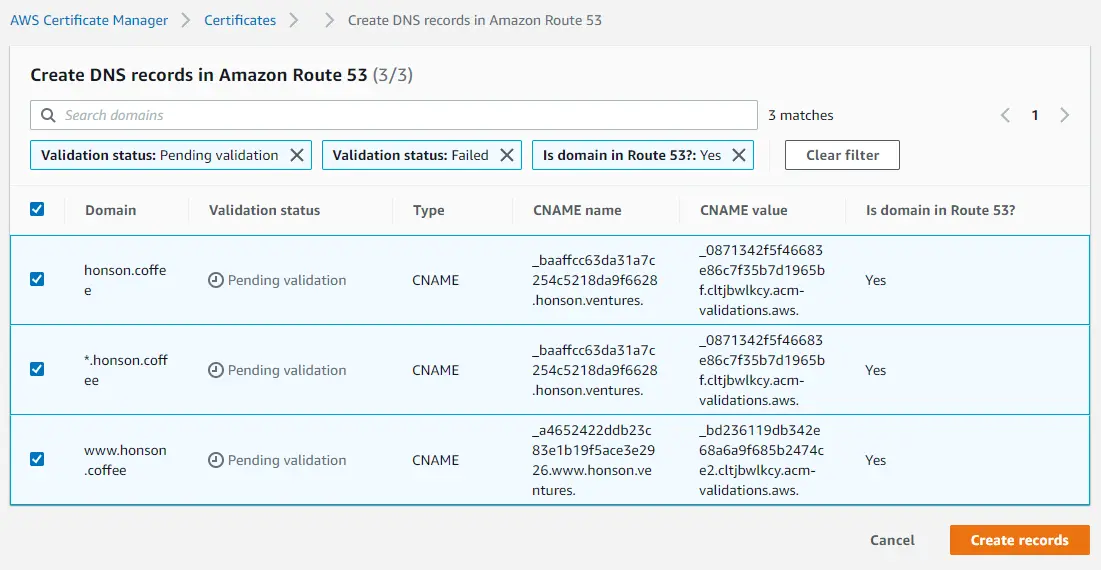The height and width of the screenshot is (570, 1101).
Task: Uncheck the www.honson.coffee row checkbox
Action: tap(37, 459)
